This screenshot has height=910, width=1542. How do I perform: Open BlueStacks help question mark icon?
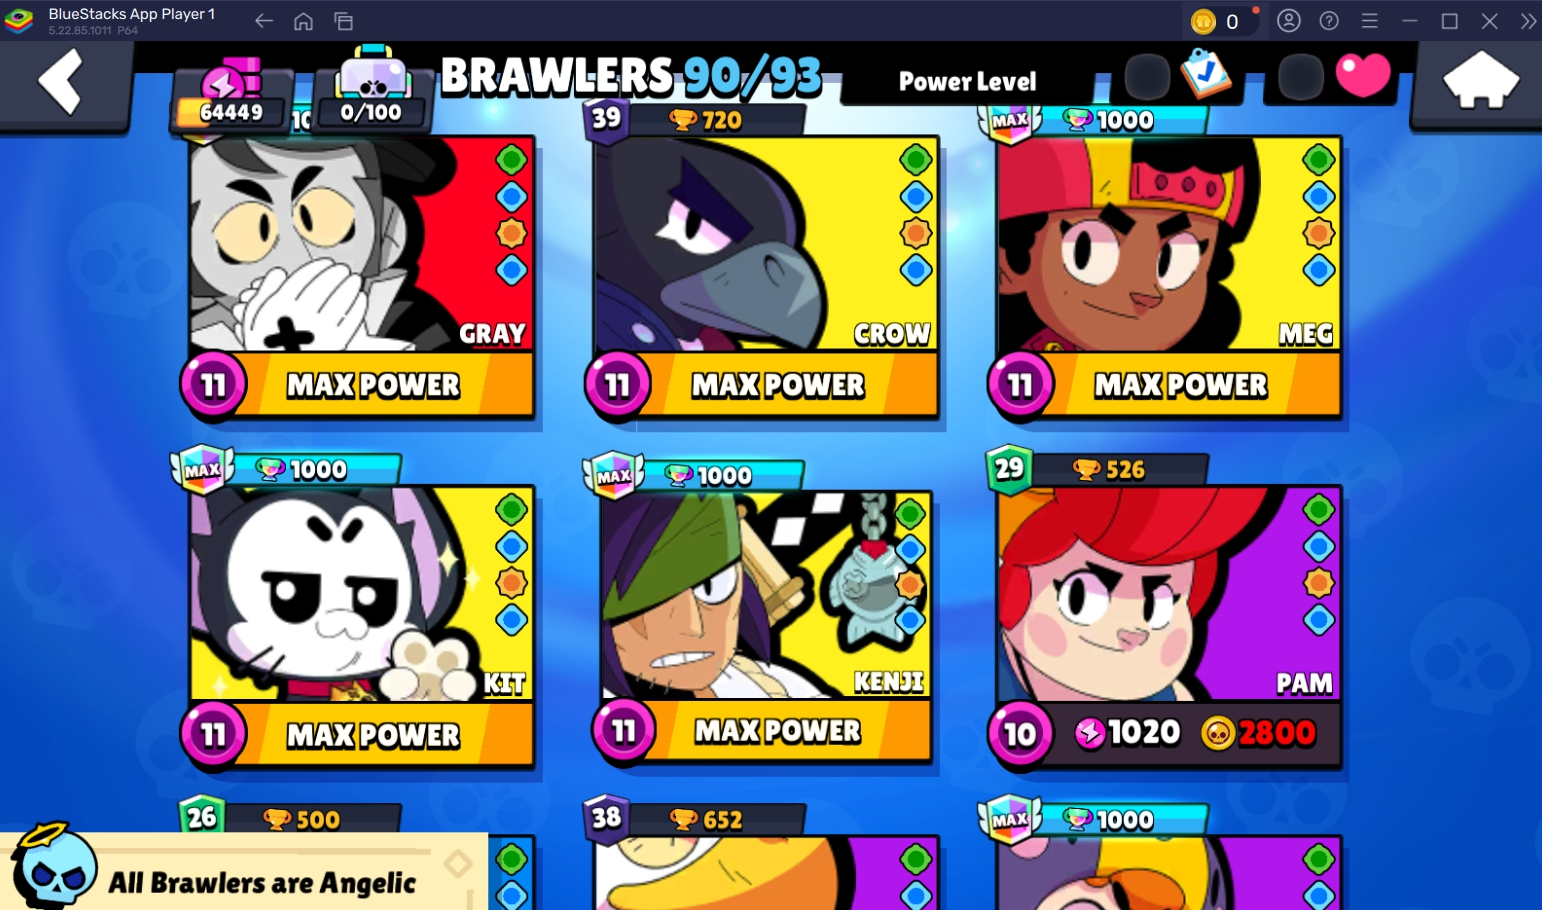(x=1329, y=21)
